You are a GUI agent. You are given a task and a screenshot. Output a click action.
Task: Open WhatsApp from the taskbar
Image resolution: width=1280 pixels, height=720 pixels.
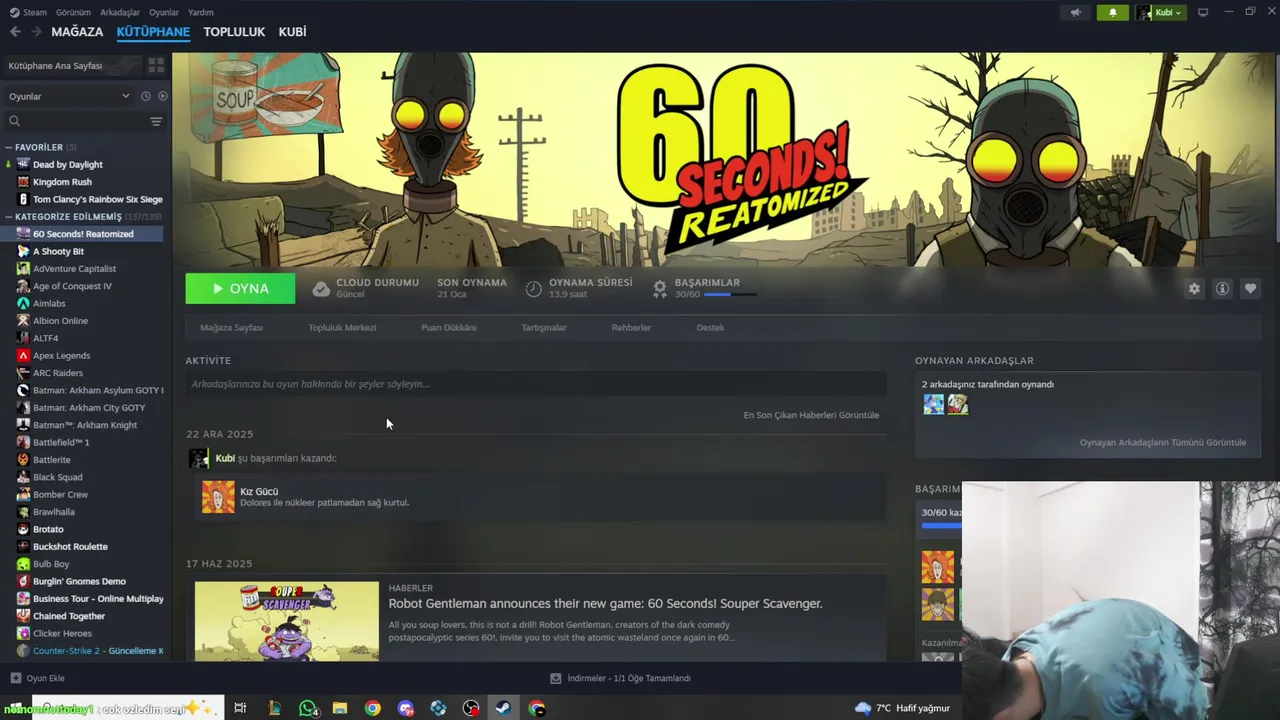[x=308, y=708]
